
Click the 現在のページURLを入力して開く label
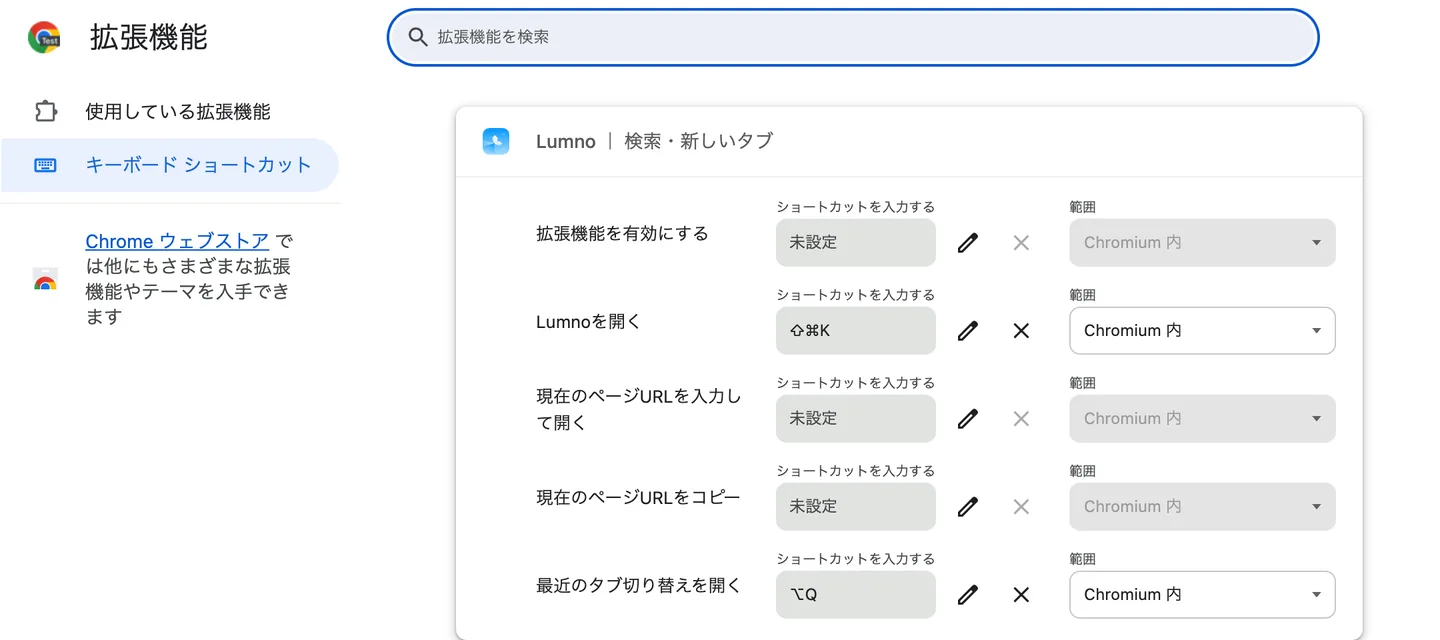pyautogui.click(x=639, y=409)
